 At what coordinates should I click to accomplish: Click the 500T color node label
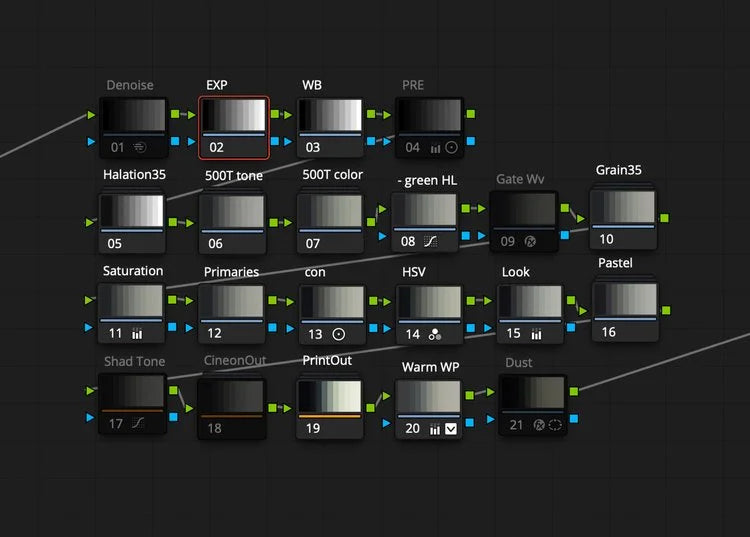point(332,175)
